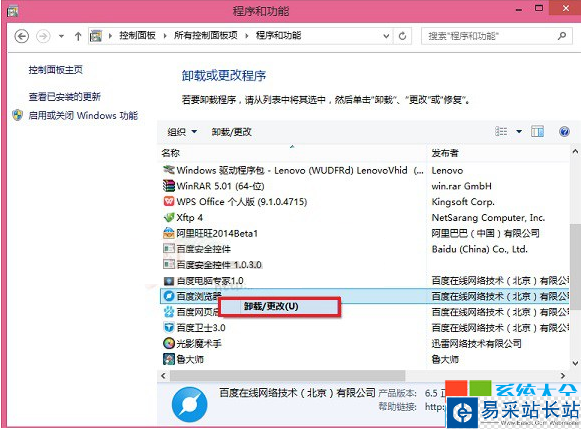581x429 pixels.
Task: Select Xftp 4 entry
Action: 190,217
